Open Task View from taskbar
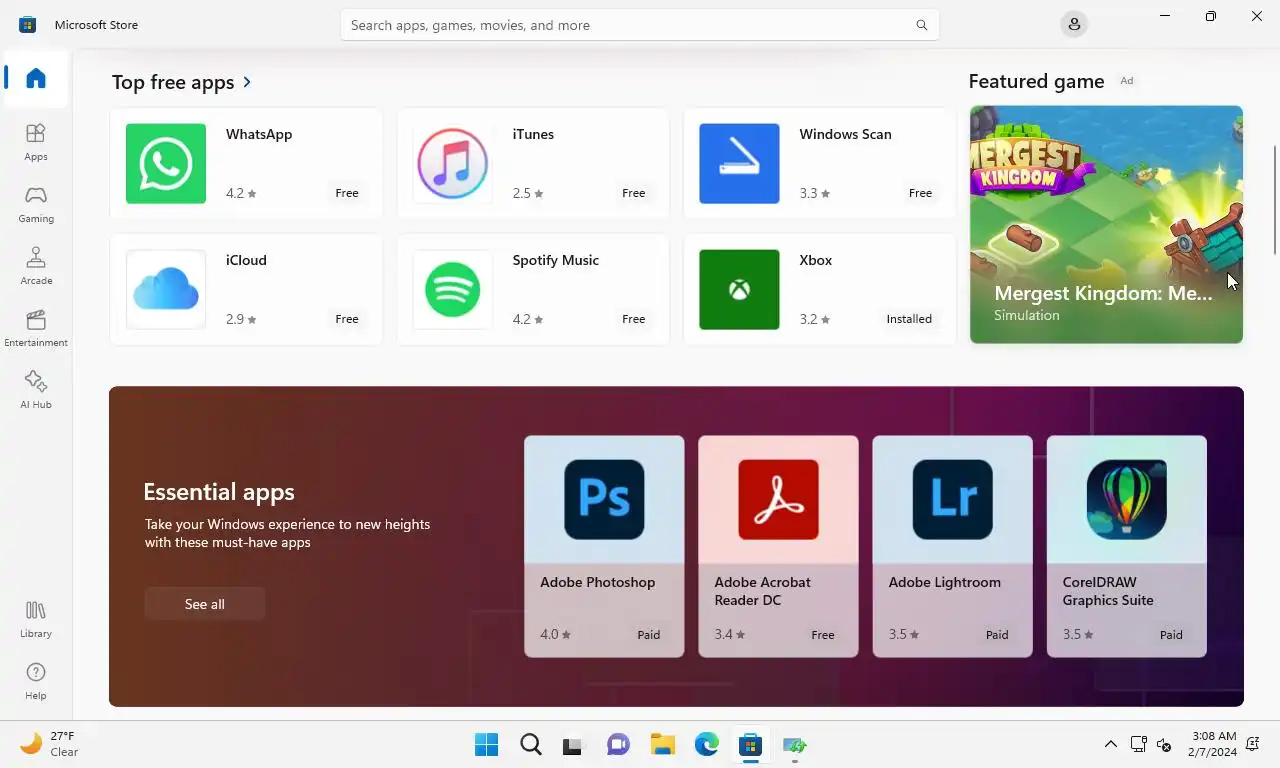This screenshot has width=1280, height=768. click(572, 744)
